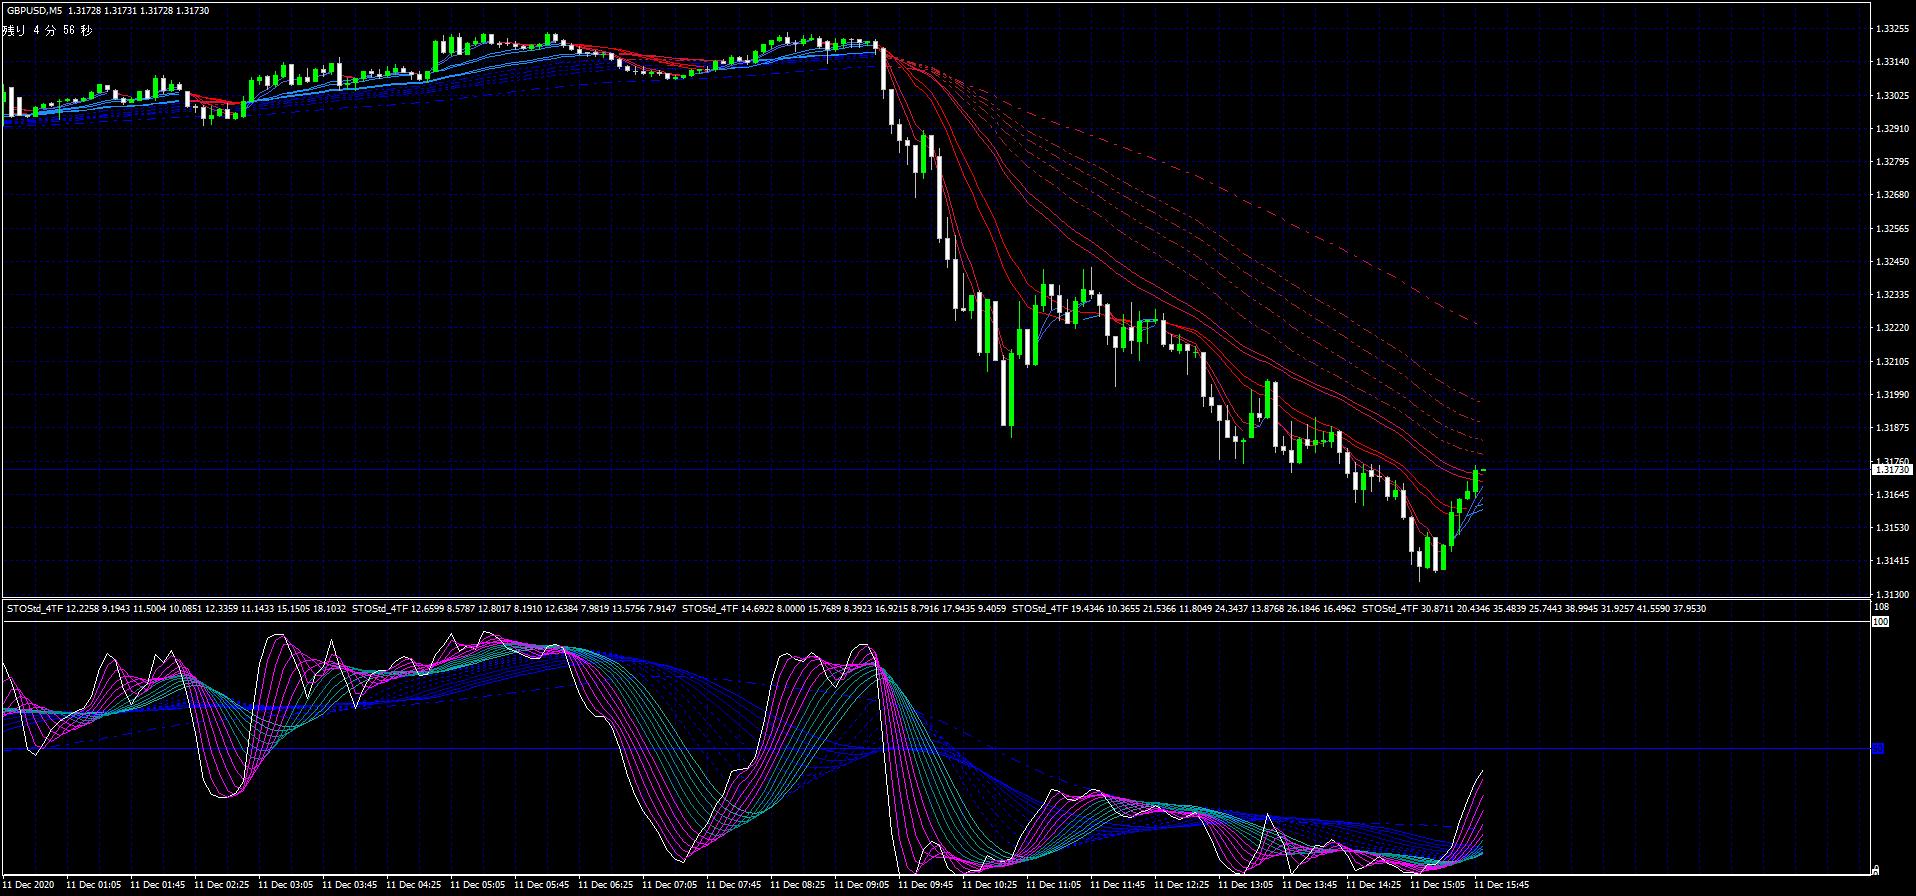The image size is (1916, 896).
Task: Click the 11 Dec 07:45 time label
Action: [733, 885]
